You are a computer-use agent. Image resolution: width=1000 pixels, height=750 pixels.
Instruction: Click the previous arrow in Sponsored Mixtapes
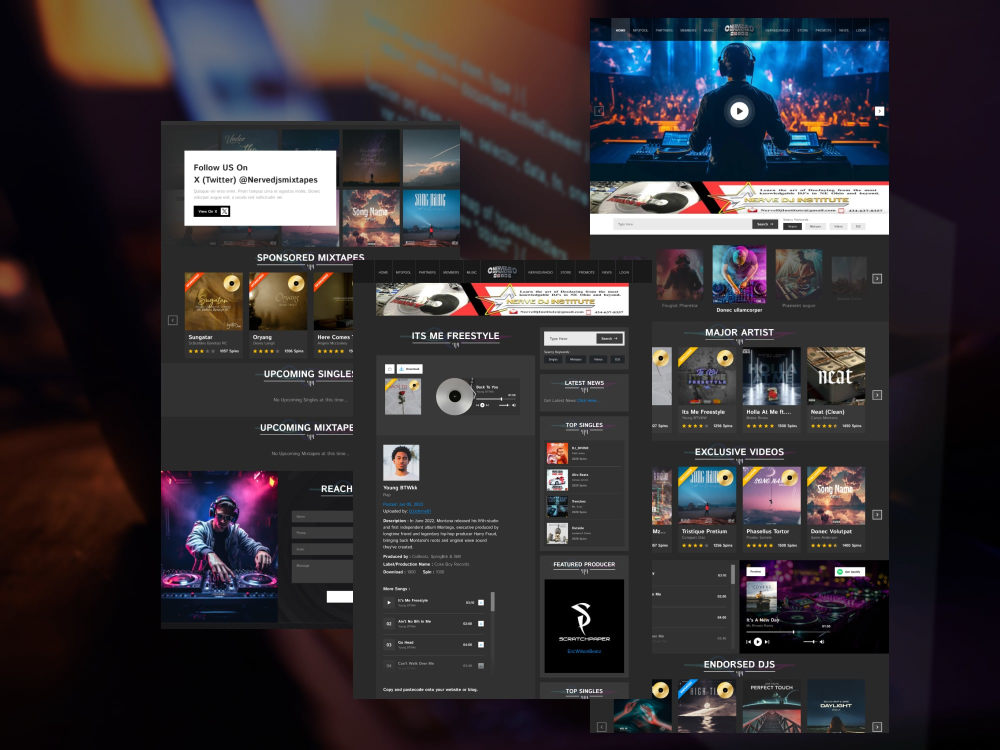coord(173,320)
